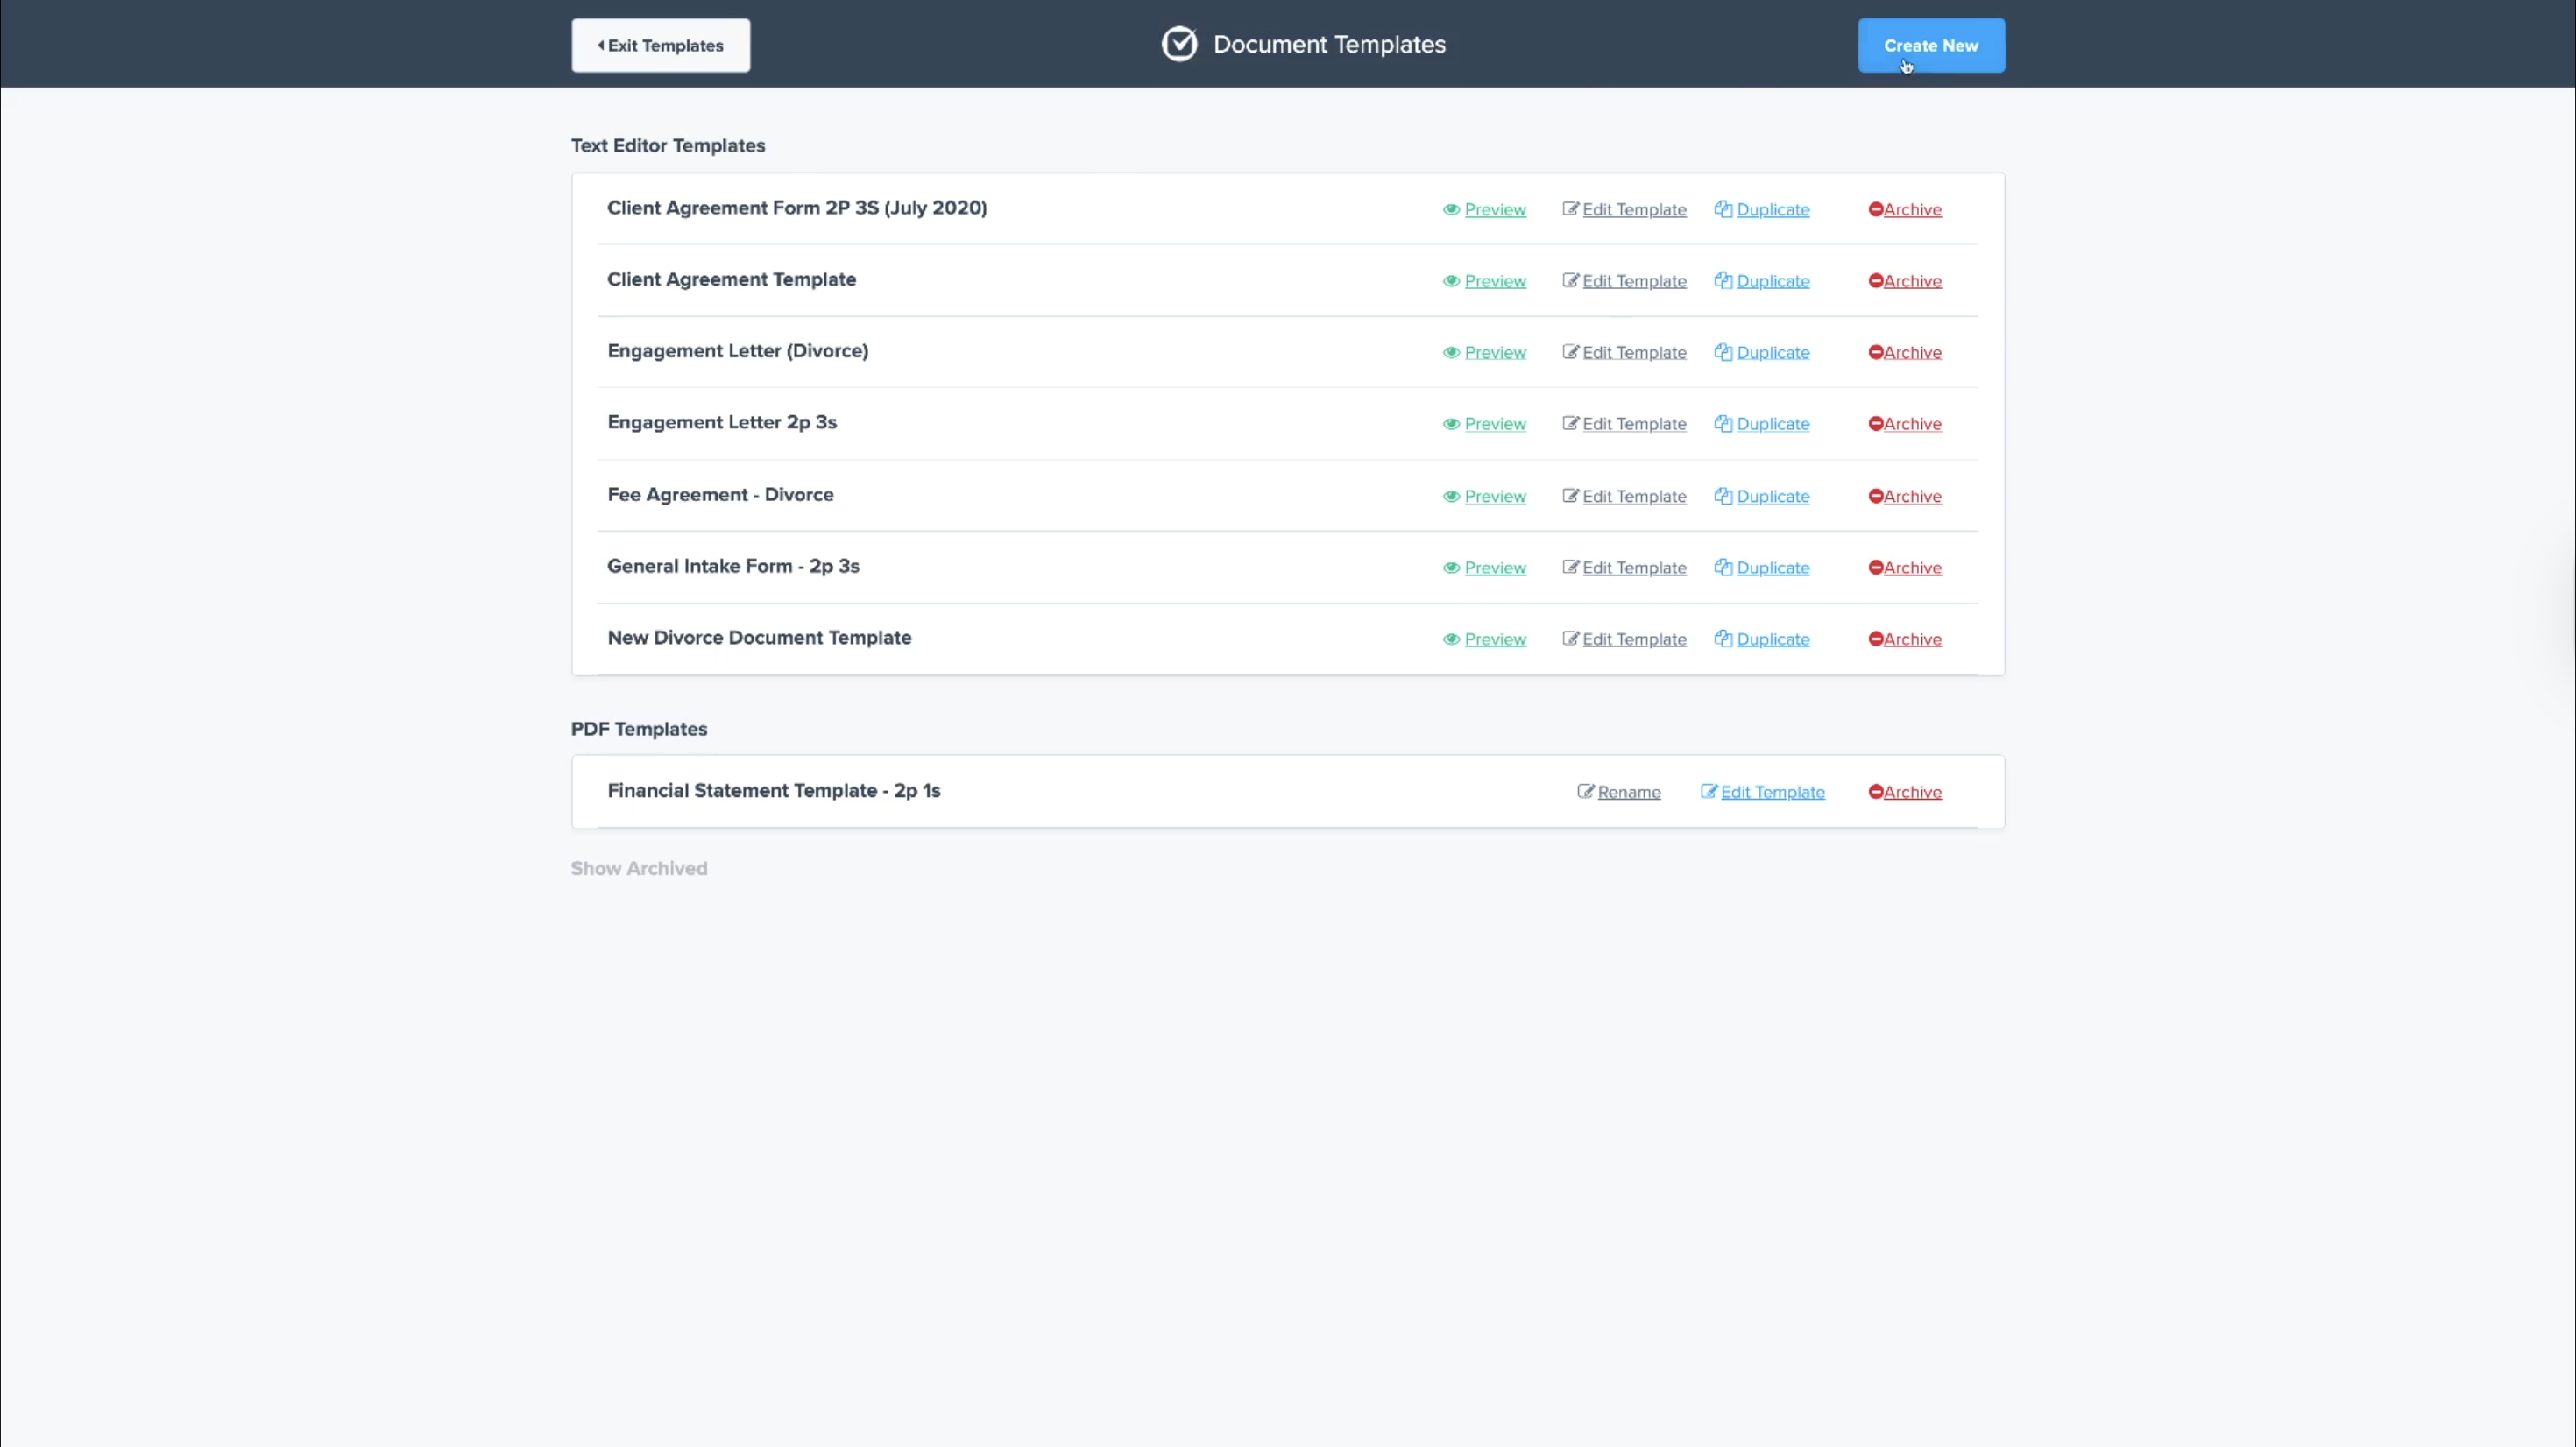2576x1447 pixels.
Task: Select Fee Agreement - Divorce template name
Action: pyautogui.click(x=720, y=494)
